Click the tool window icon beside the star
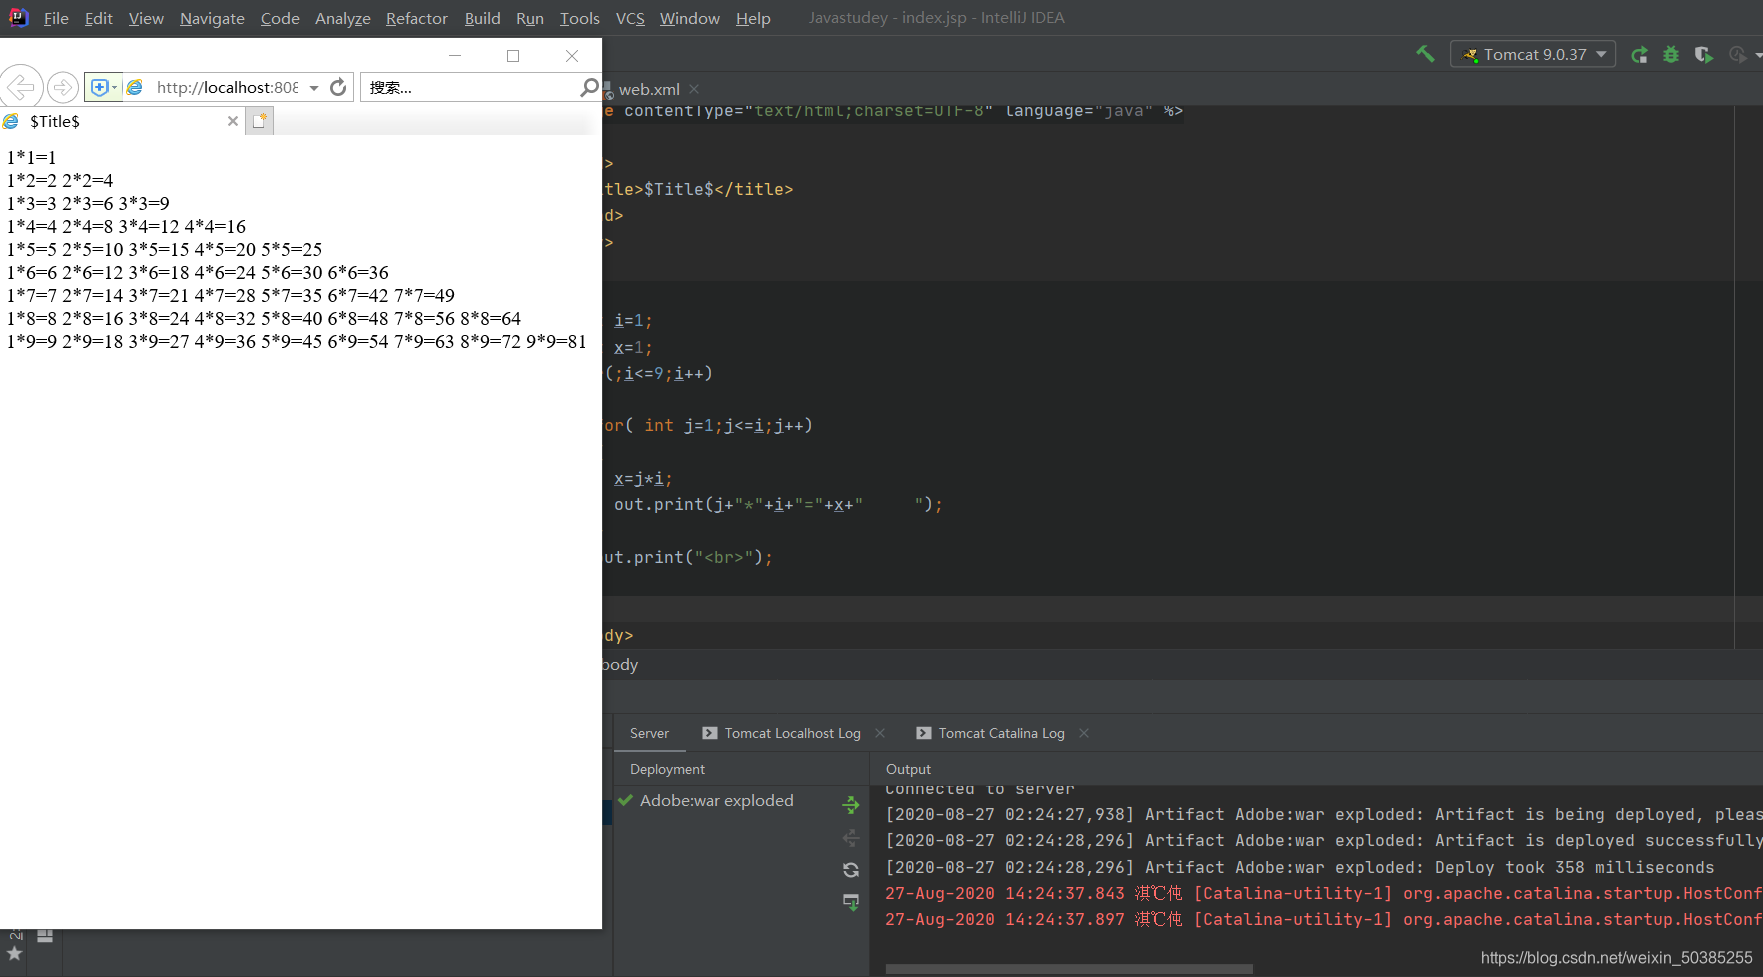The image size is (1763, 977). coord(45,936)
